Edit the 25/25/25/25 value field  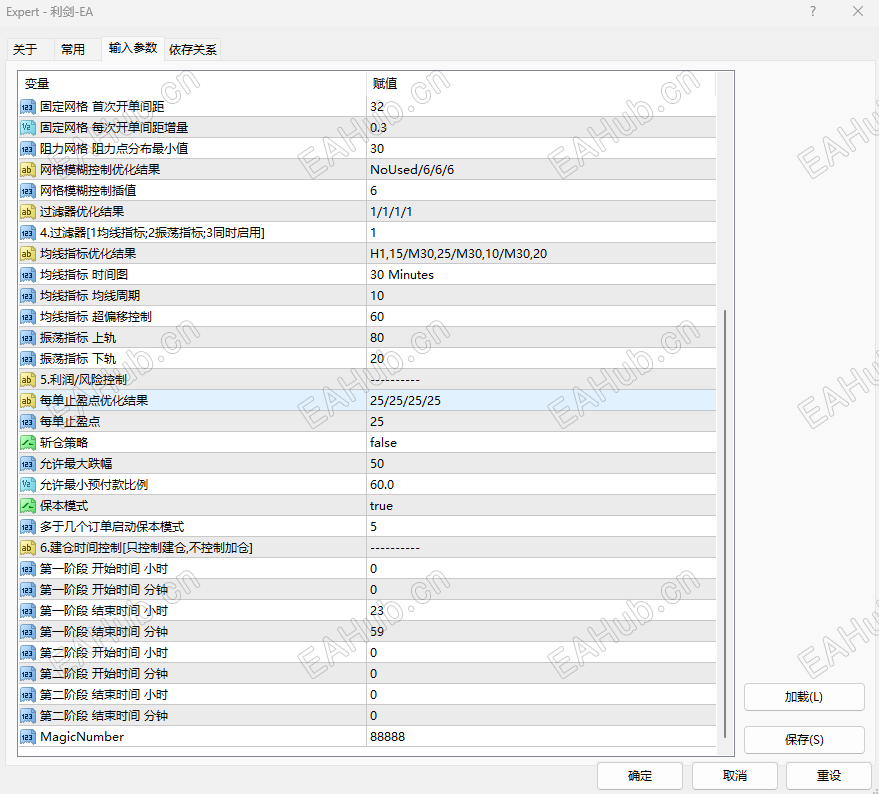click(541, 401)
